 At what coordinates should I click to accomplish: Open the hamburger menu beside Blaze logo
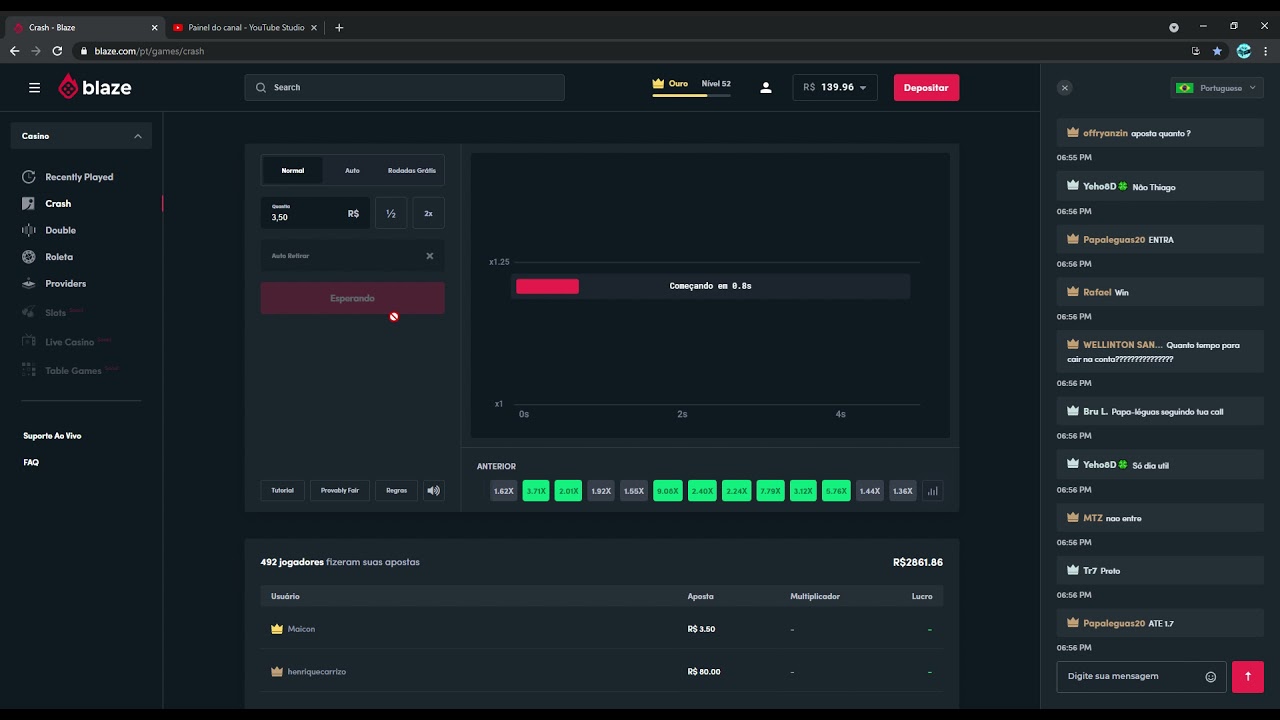click(x=34, y=88)
